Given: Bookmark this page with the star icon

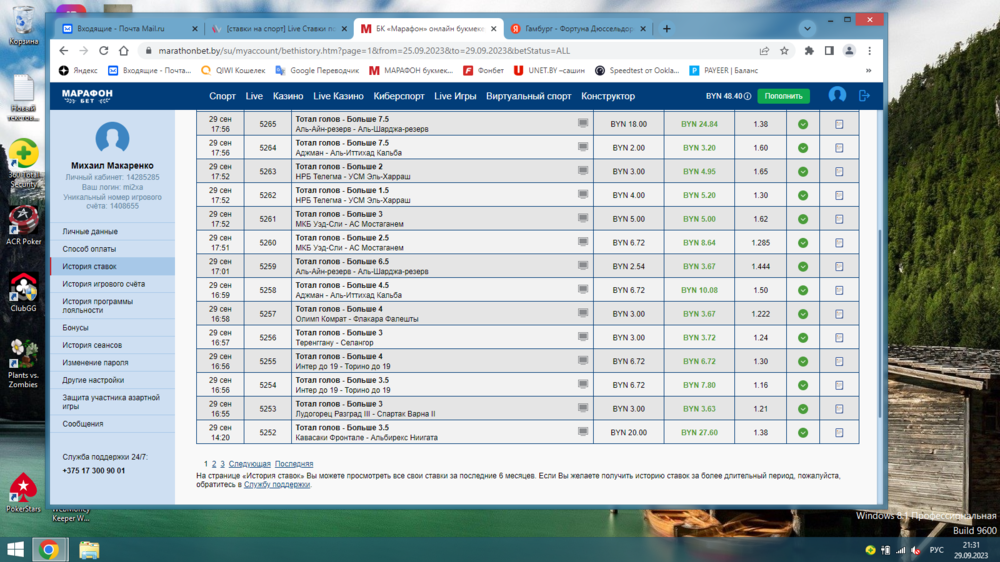Looking at the screenshot, I should tap(786, 51).
